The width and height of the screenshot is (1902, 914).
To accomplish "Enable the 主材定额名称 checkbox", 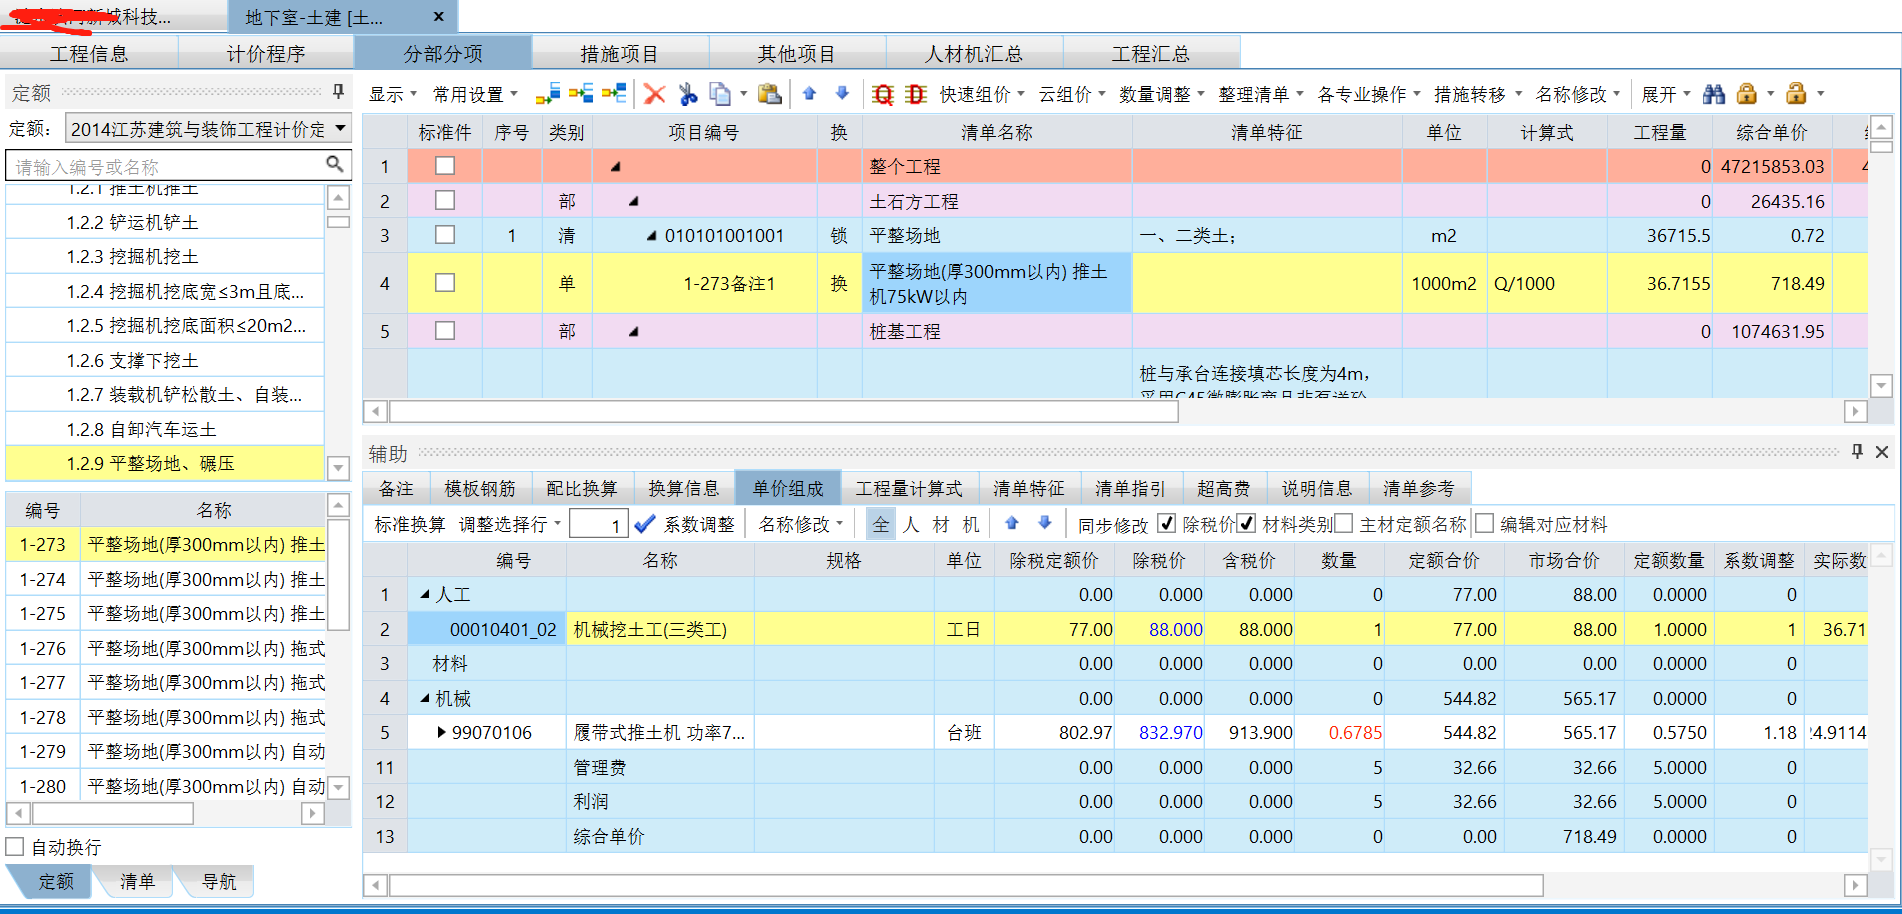I will (x=1343, y=523).
